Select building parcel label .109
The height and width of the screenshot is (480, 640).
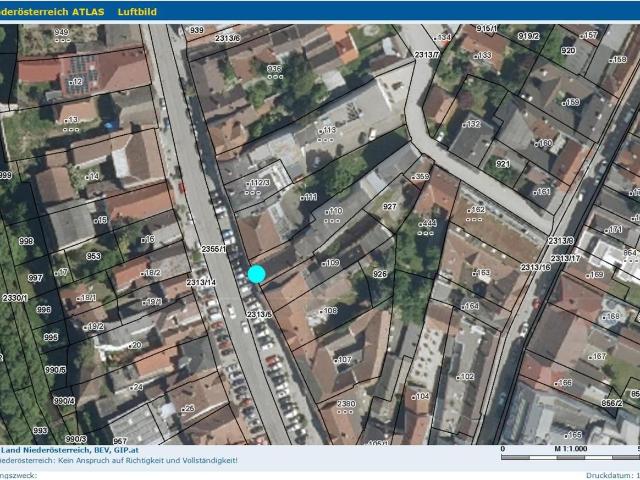[x=331, y=263]
